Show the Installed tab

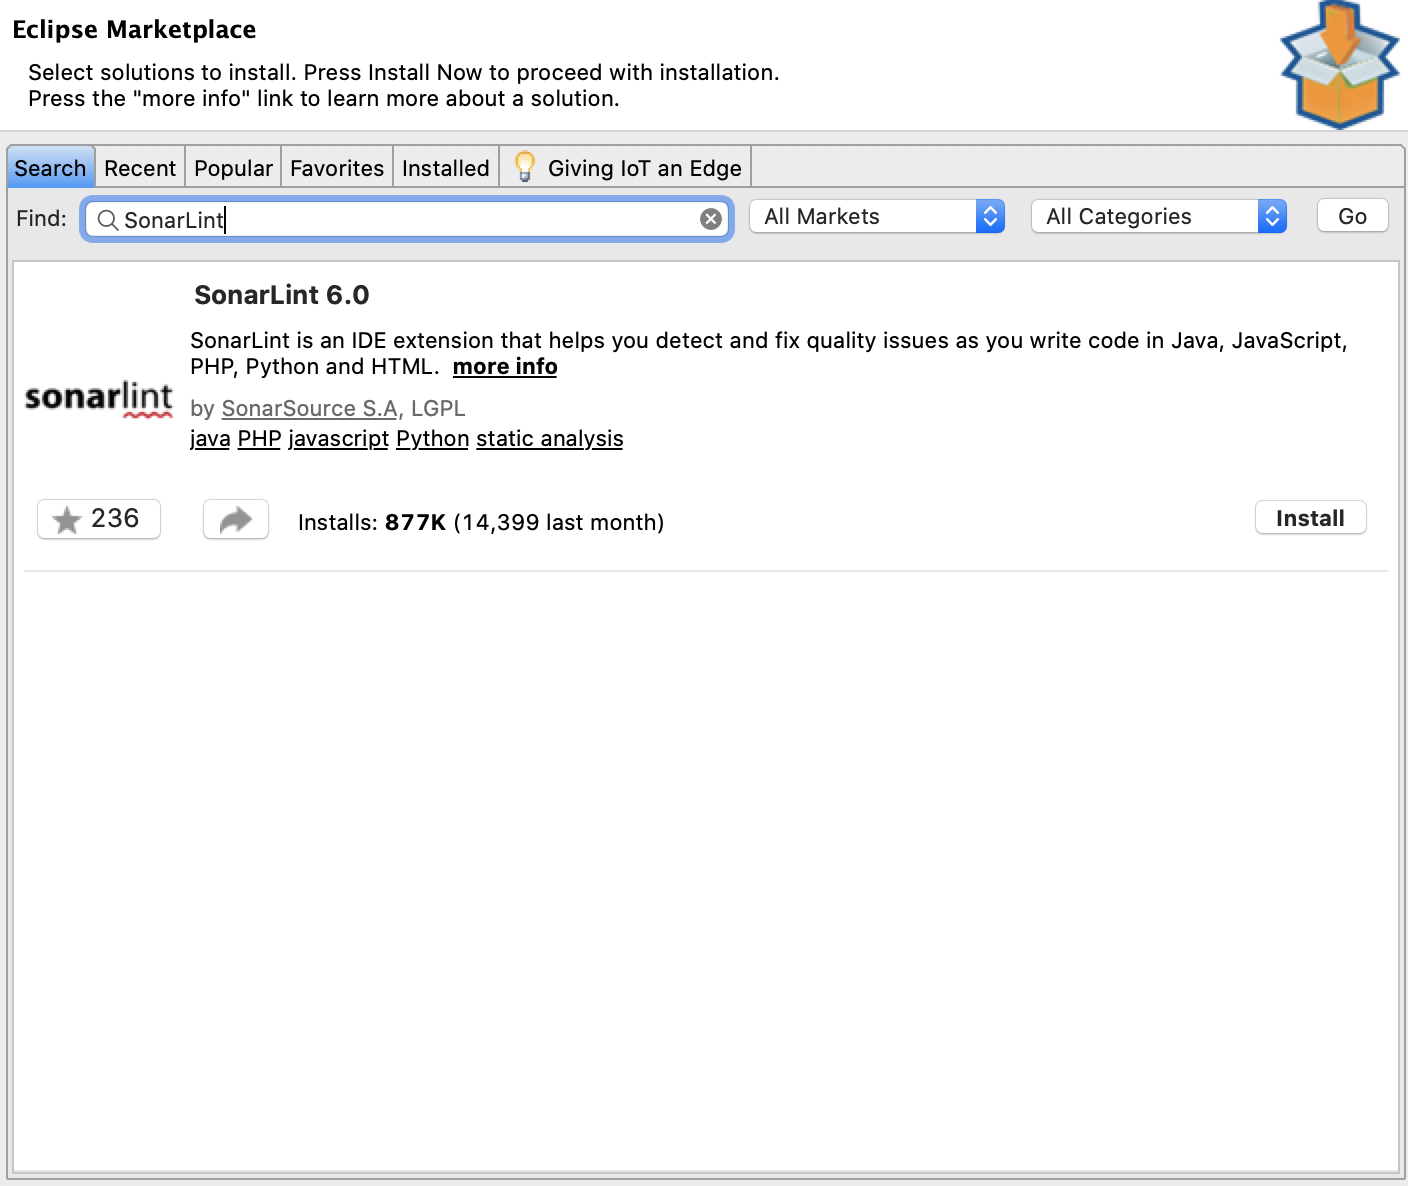[x=446, y=168]
